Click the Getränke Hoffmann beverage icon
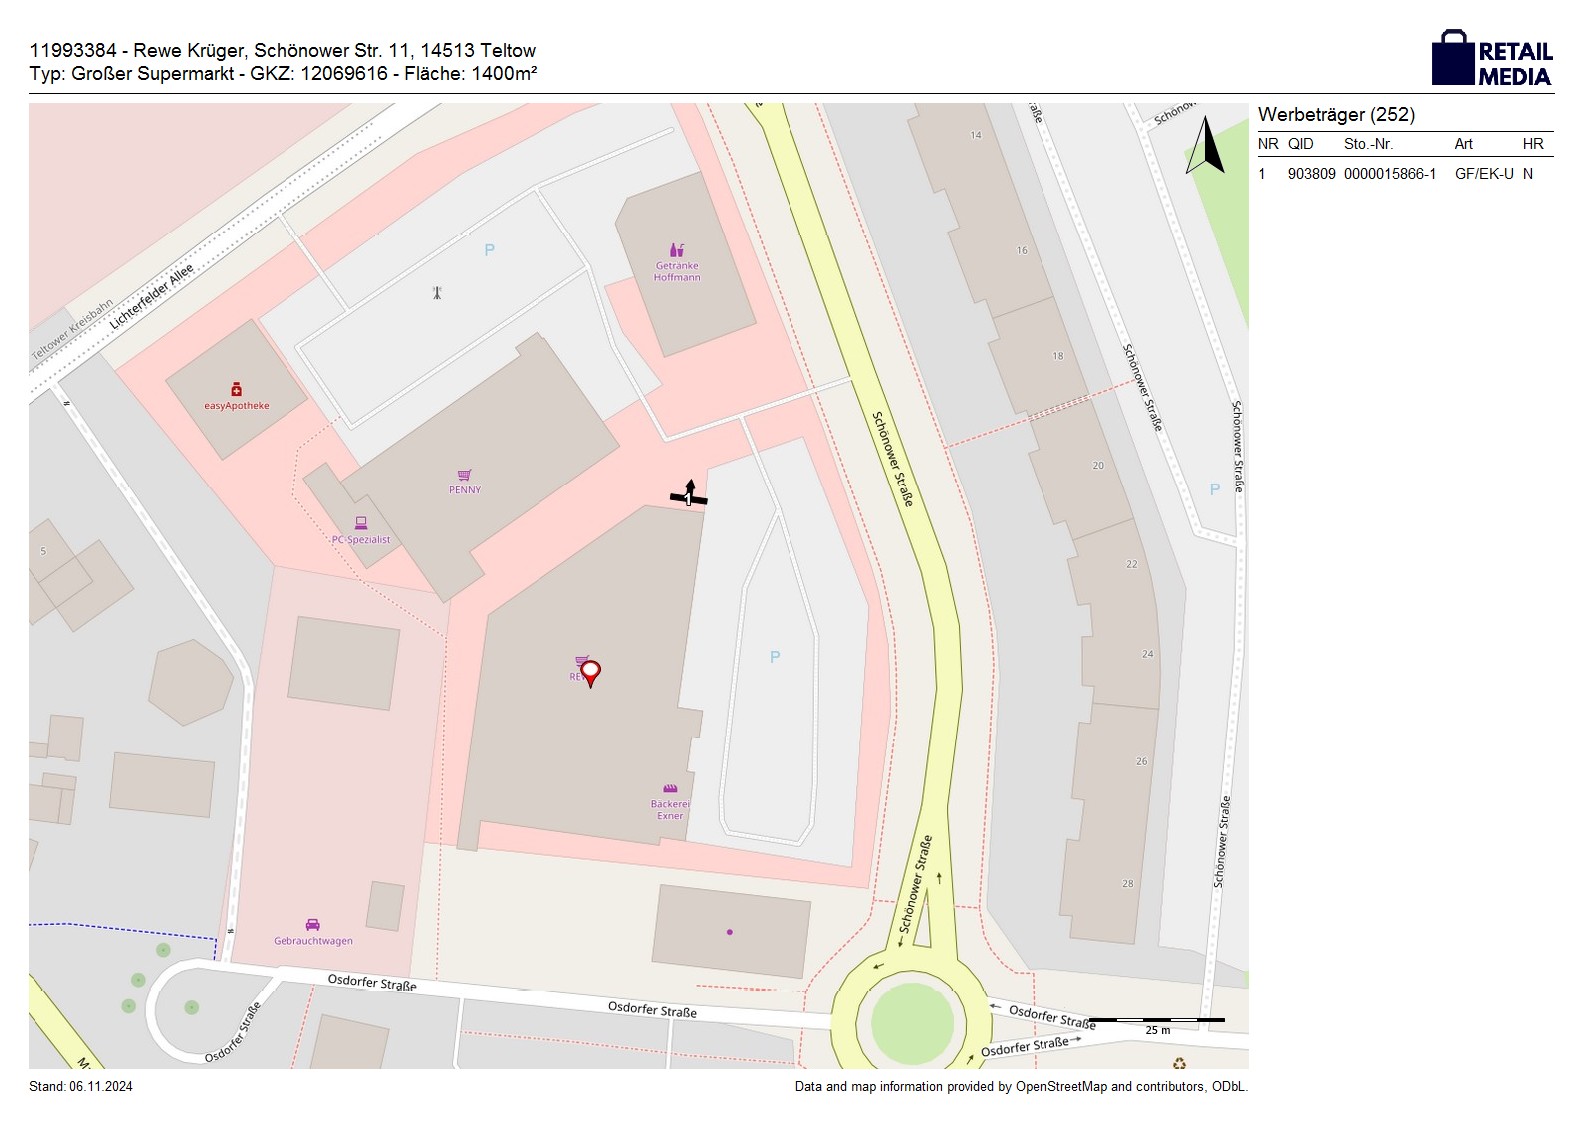 pos(677,250)
